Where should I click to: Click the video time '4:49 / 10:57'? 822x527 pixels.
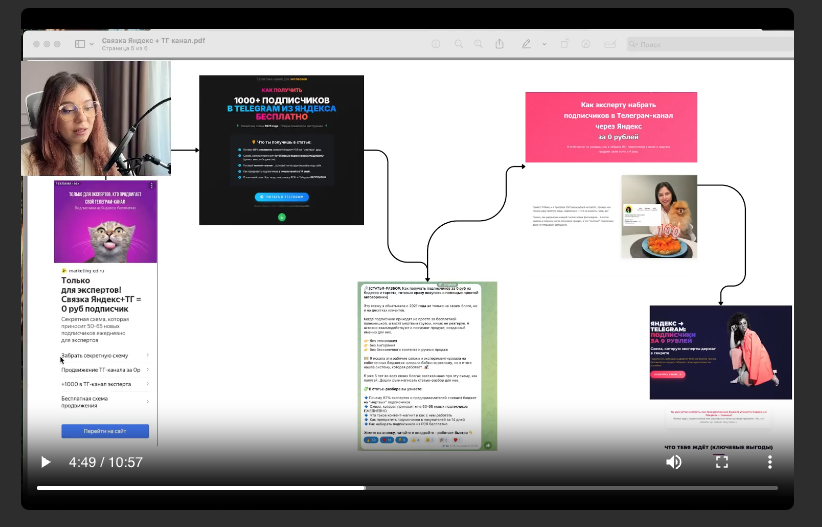[105, 462]
